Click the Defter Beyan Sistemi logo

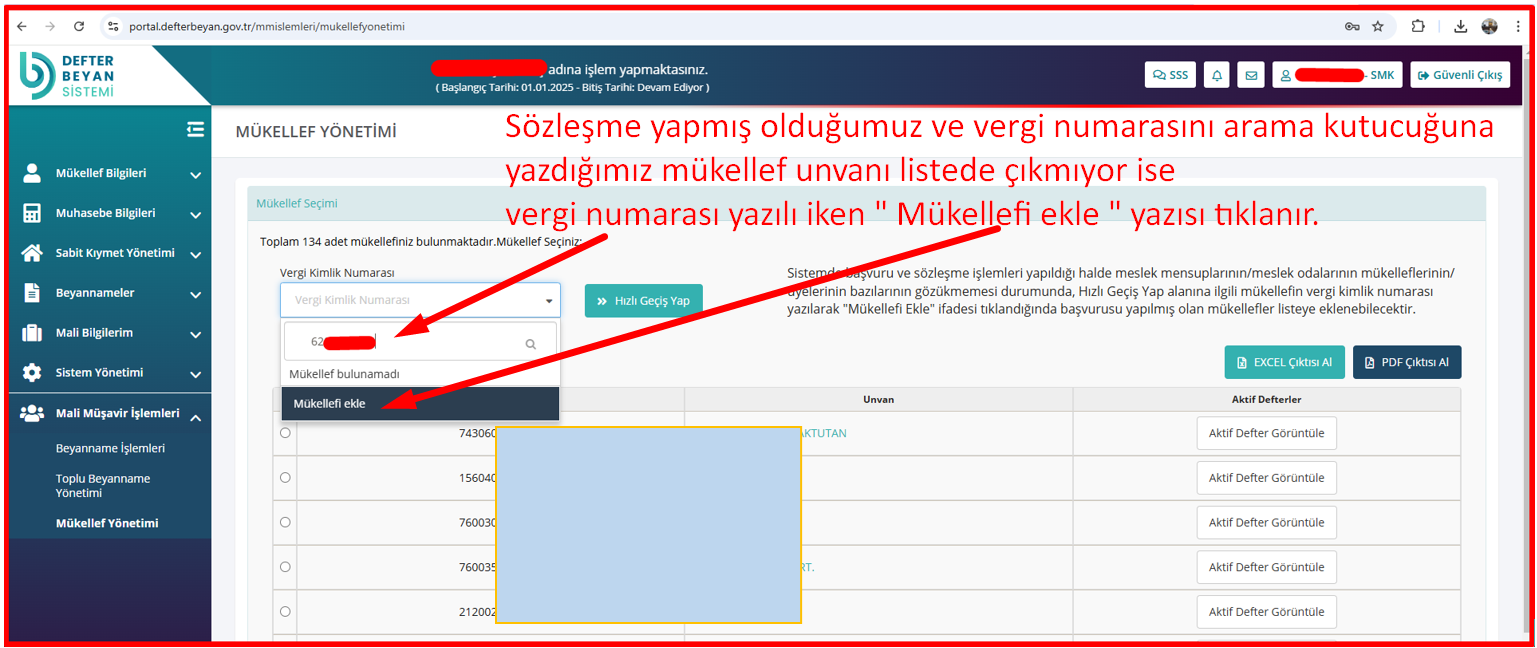point(70,76)
